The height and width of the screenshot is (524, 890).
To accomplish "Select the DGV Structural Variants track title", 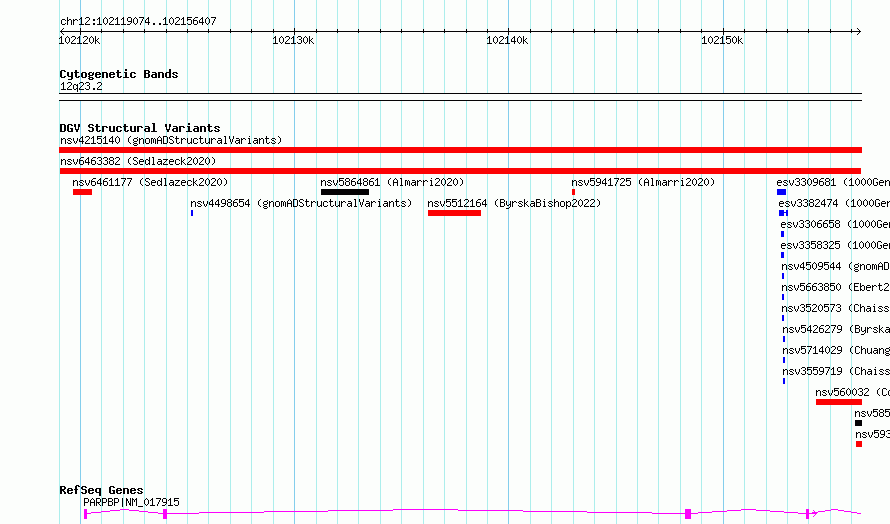I will click(x=140, y=128).
